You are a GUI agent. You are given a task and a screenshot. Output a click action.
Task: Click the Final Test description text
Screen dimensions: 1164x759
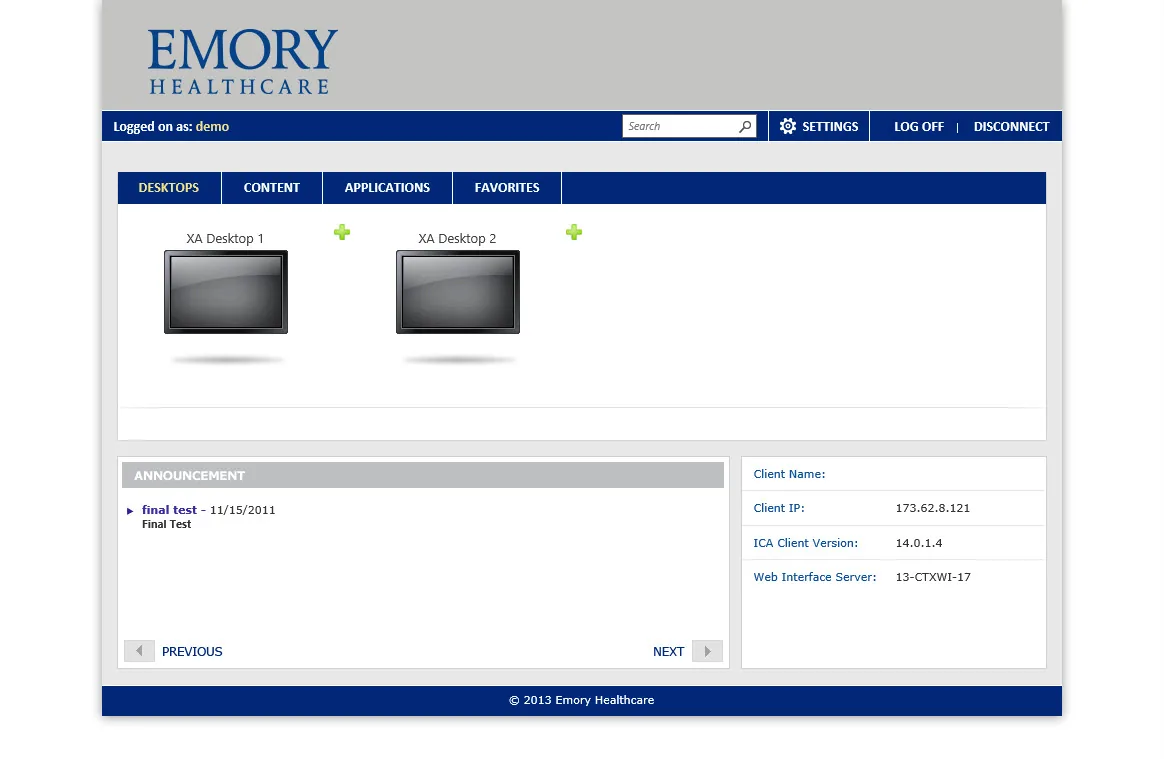[166, 524]
